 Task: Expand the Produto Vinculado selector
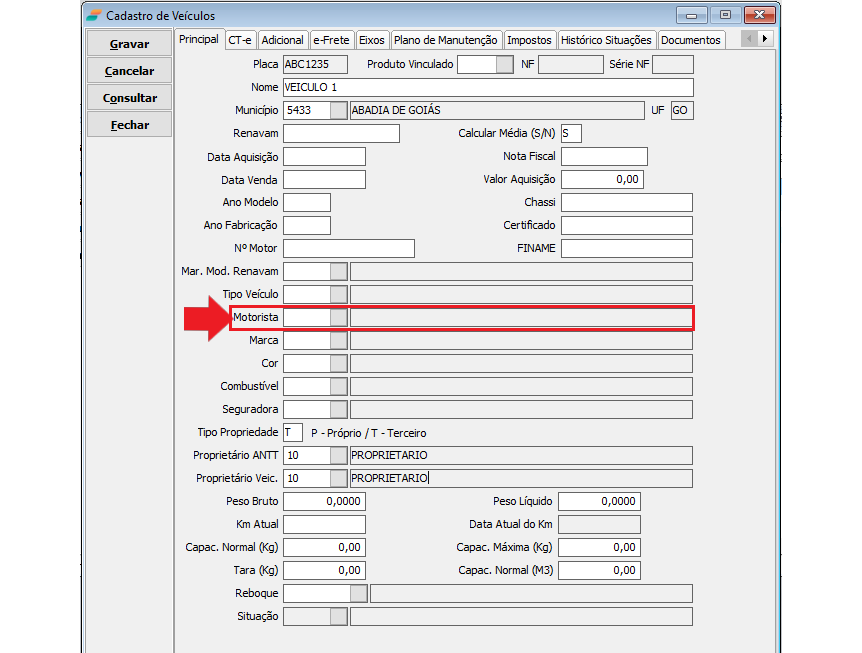coord(505,65)
